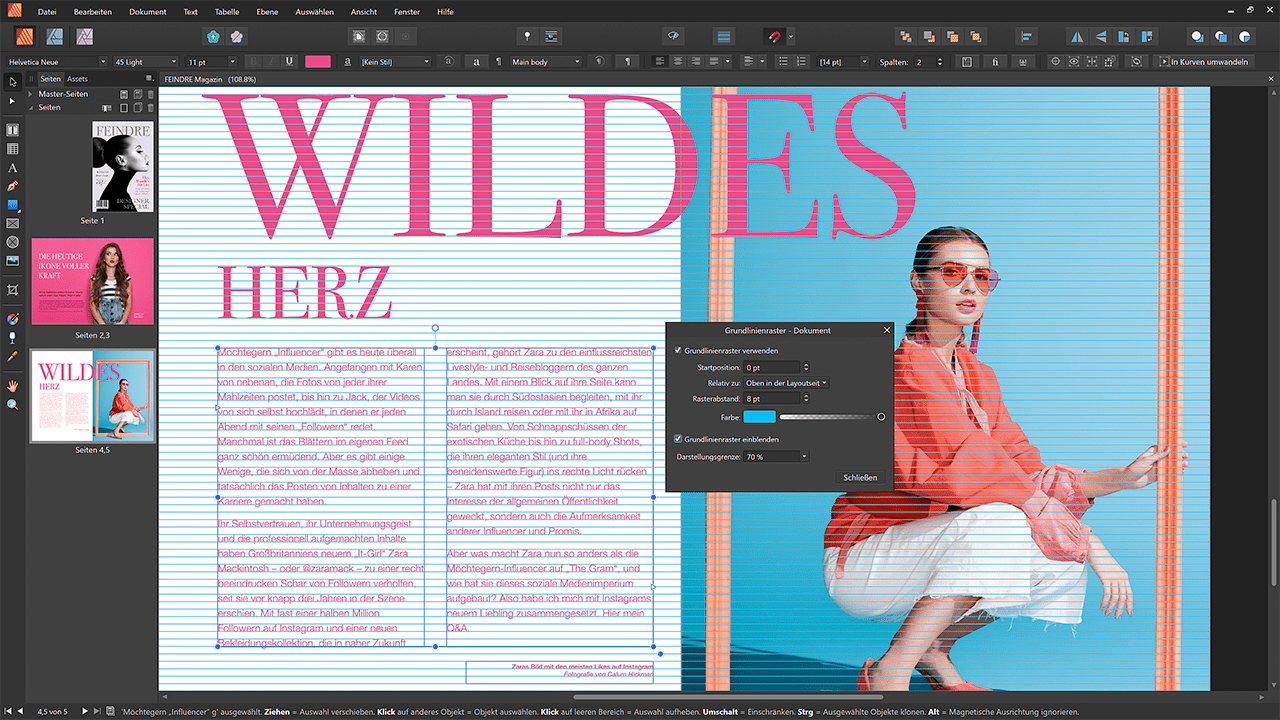Open the Datei menu

coord(47,11)
